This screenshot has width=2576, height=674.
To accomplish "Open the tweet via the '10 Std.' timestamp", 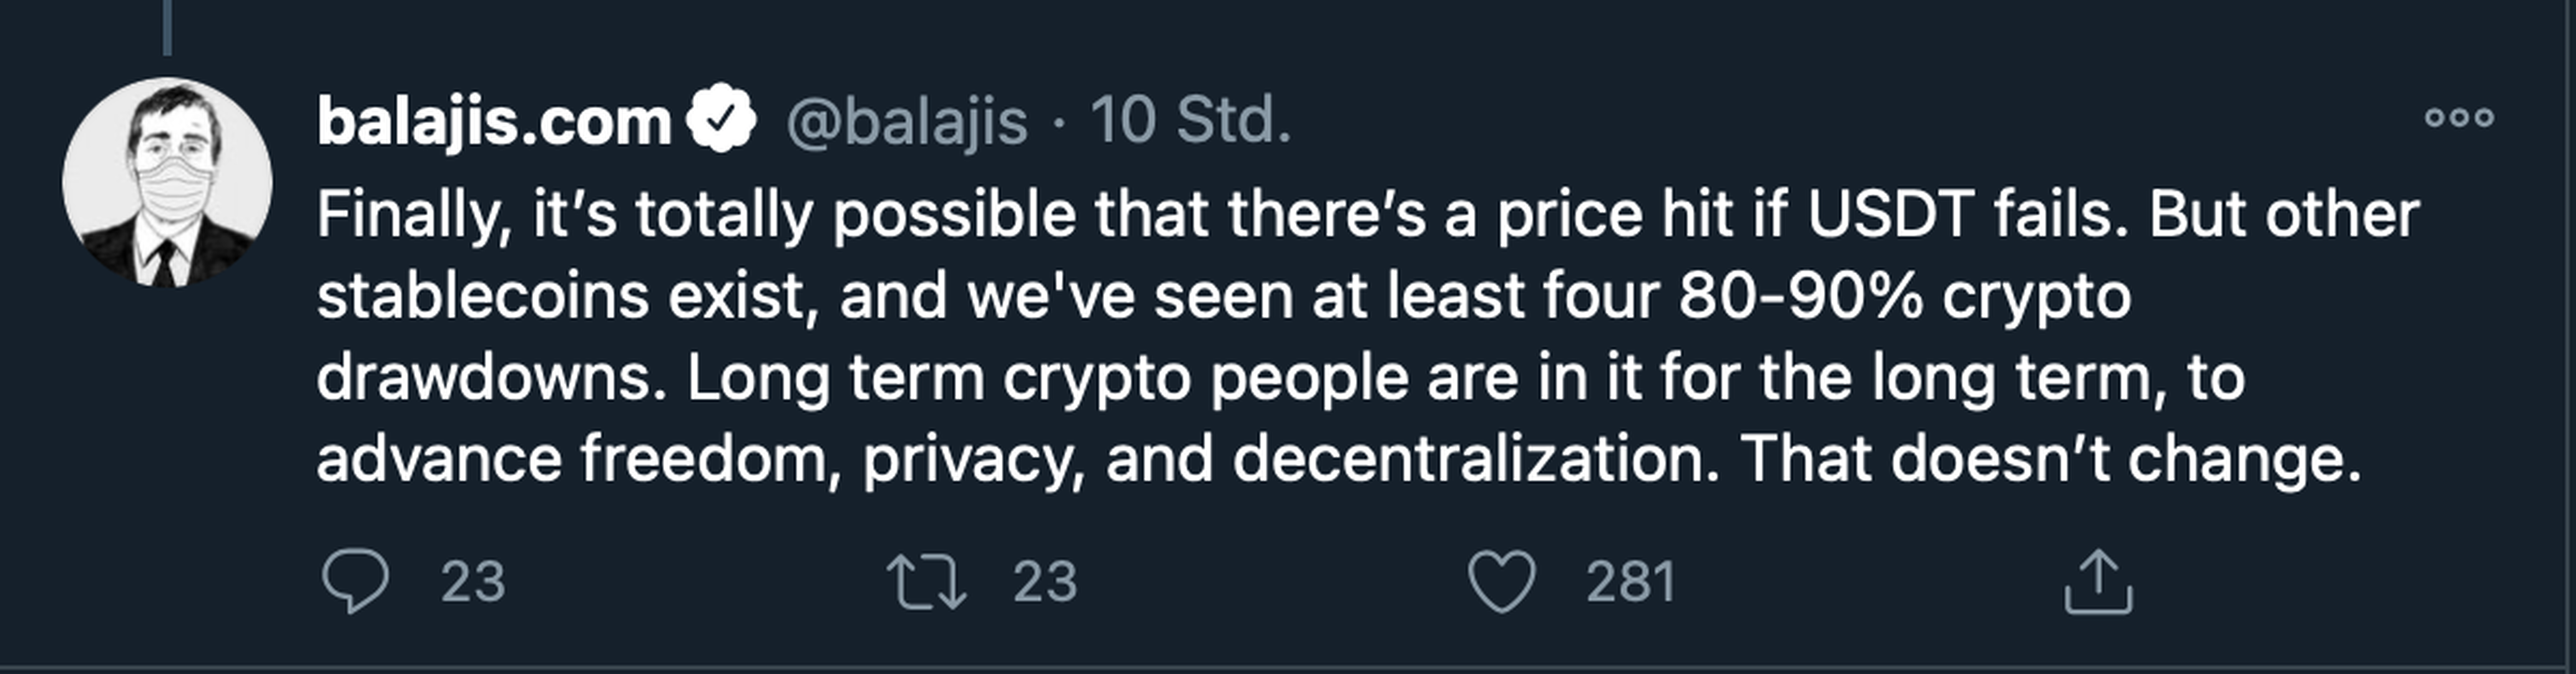I will 1190,122.
